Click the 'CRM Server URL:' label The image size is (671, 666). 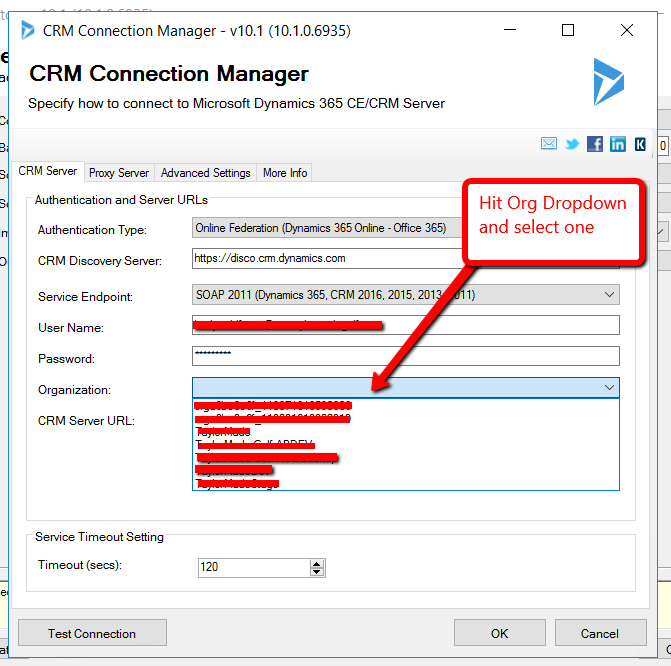[x=86, y=421]
